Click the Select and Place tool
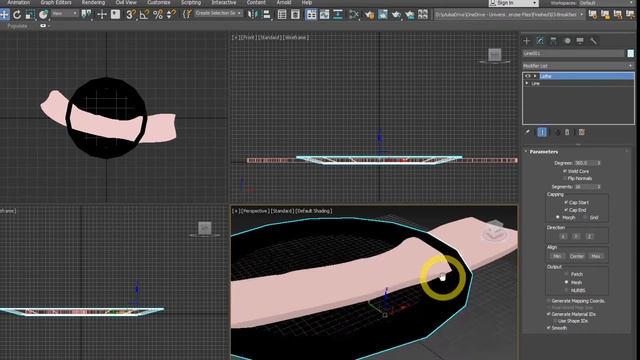 (x=43, y=15)
